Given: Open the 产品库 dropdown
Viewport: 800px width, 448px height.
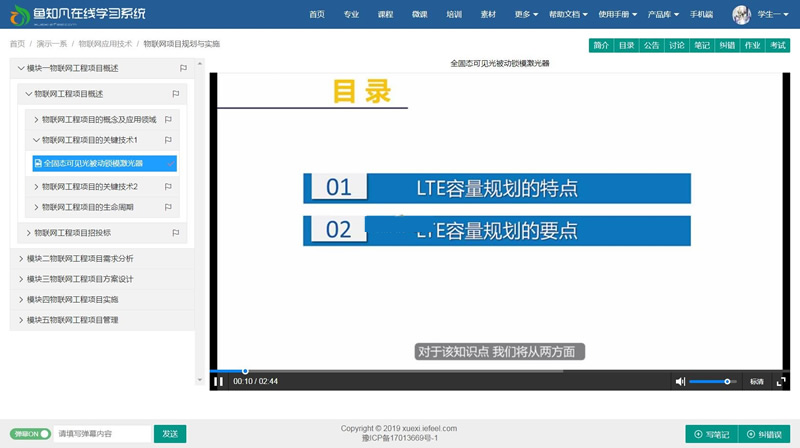Looking at the screenshot, I should click(663, 14).
